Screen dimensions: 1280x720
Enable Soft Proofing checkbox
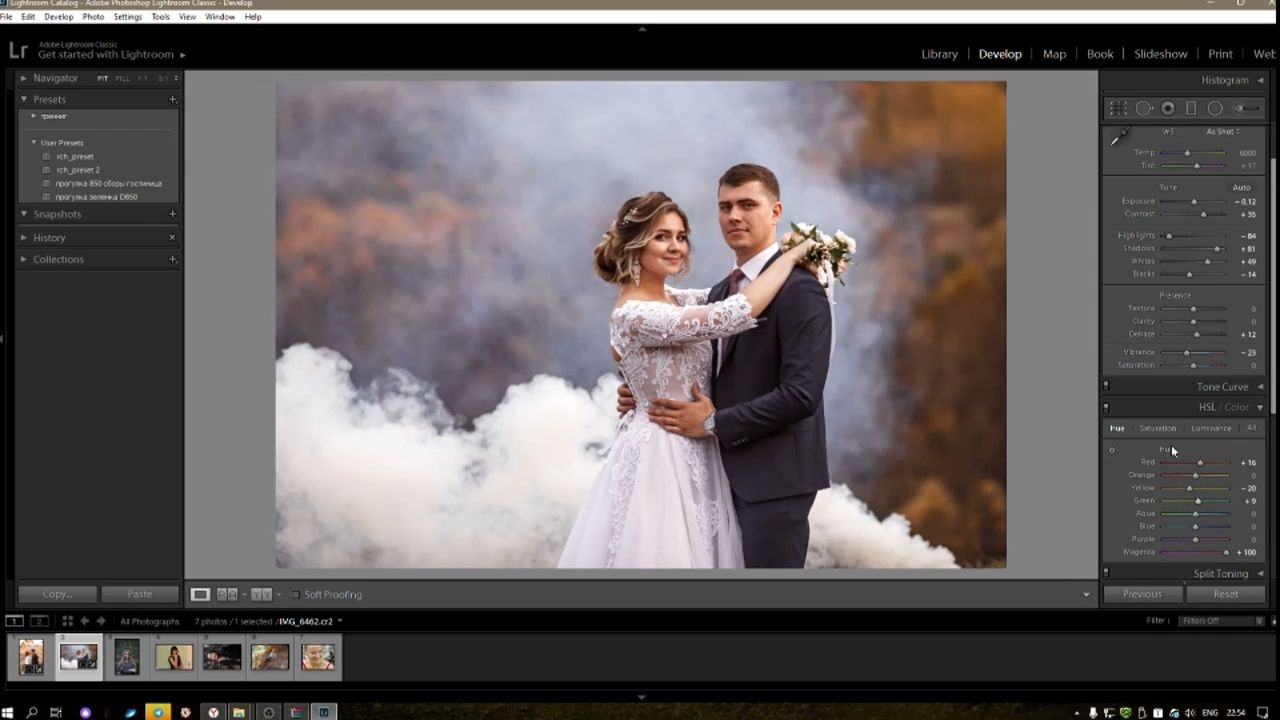pos(295,594)
